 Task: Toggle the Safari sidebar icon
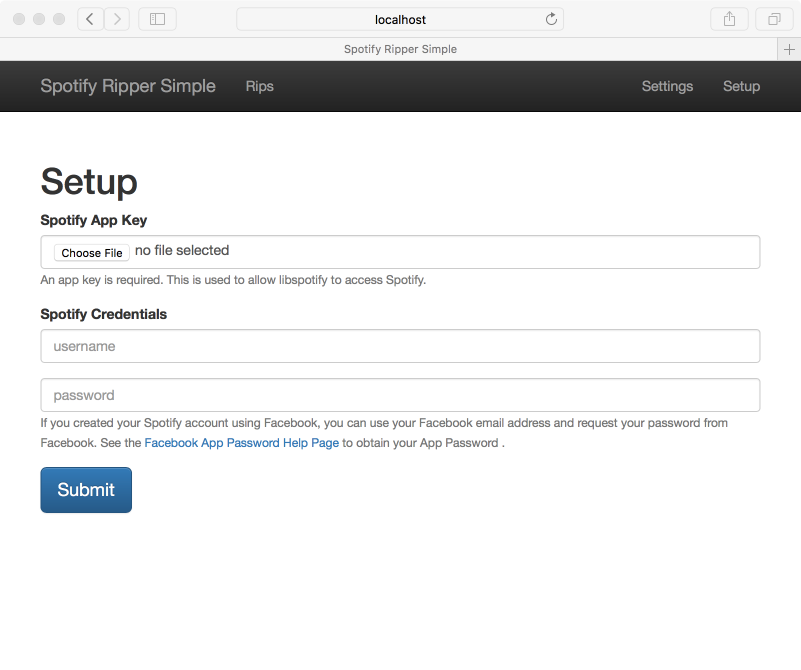click(x=157, y=19)
